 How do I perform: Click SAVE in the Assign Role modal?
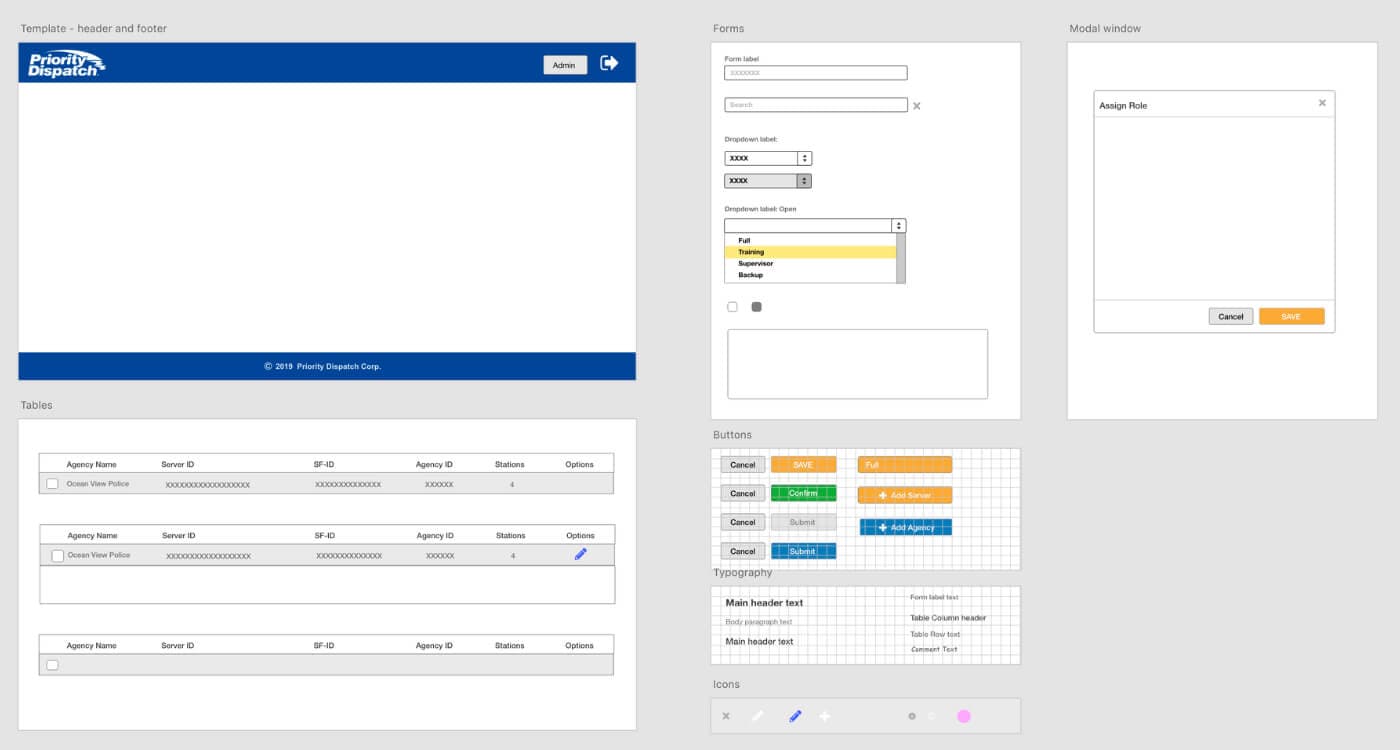(x=1292, y=315)
